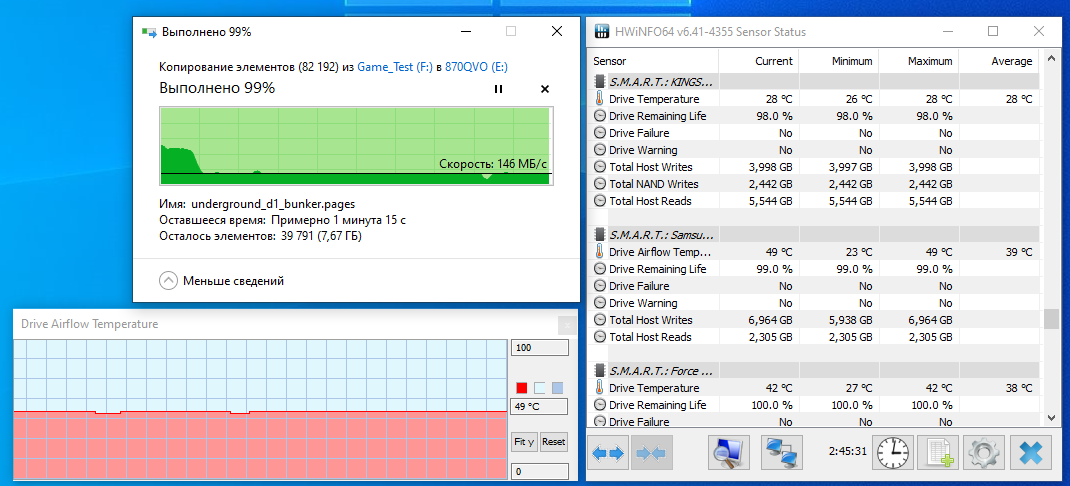This screenshot has width=1070, height=486.
Task: Pick the blue grid color swatch
Action: pos(558,388)
